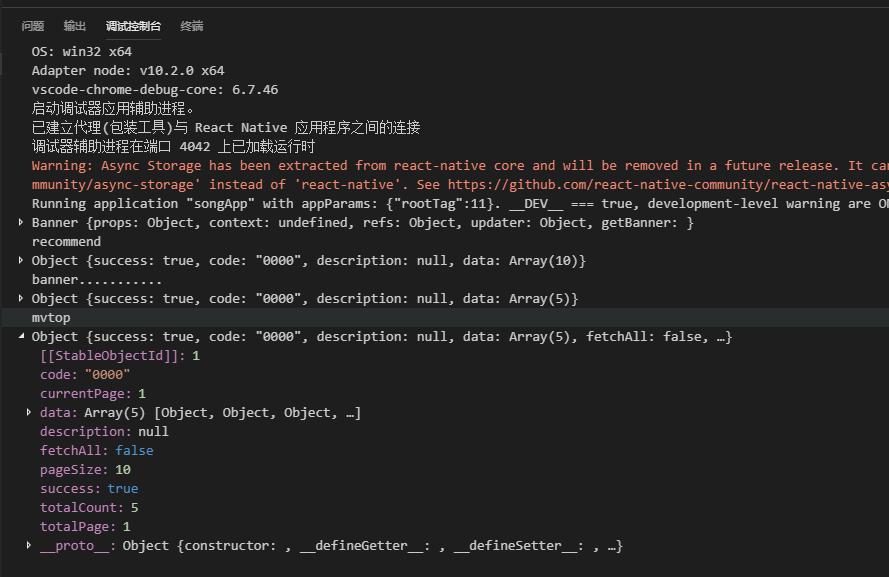
Task: Click the pageSize 10 property
Action: (x=85, y=469)
